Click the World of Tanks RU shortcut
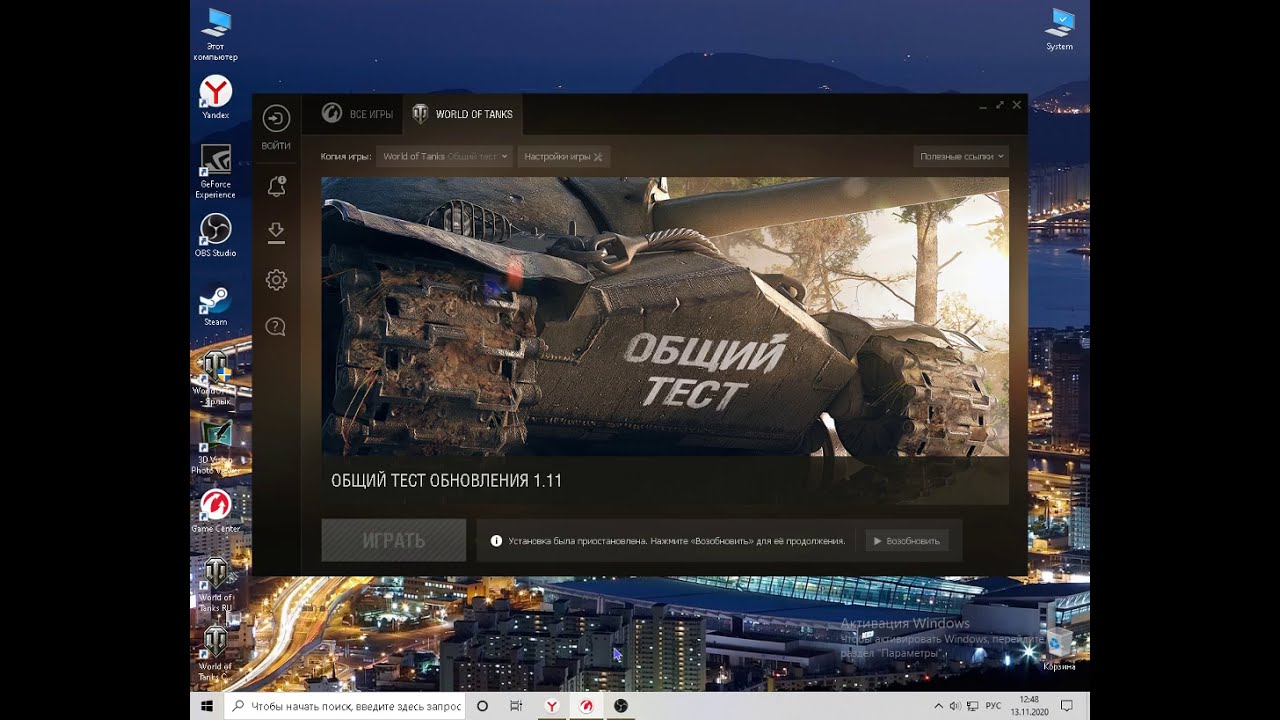The width and height of the screenshot is (1280, 720). [215, 585]
